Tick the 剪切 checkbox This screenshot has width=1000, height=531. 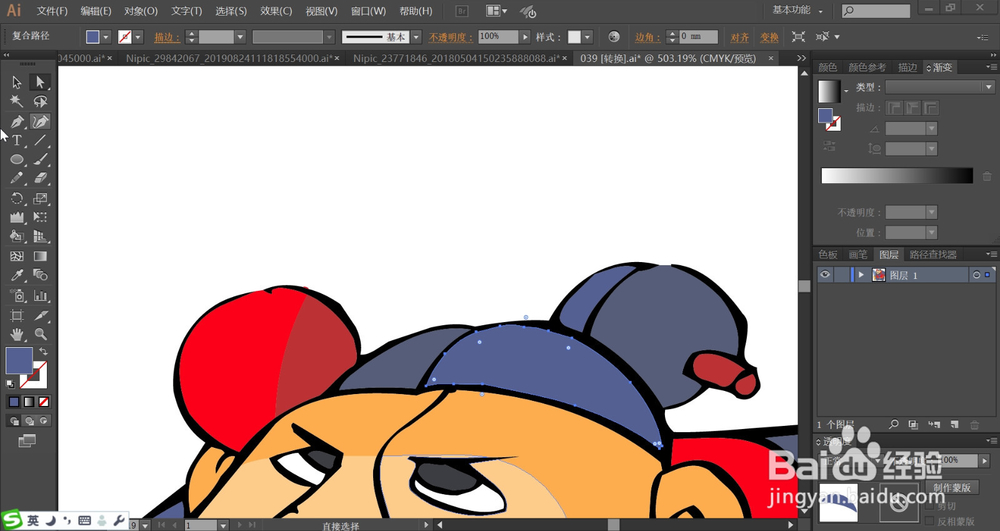pos(929,506)
